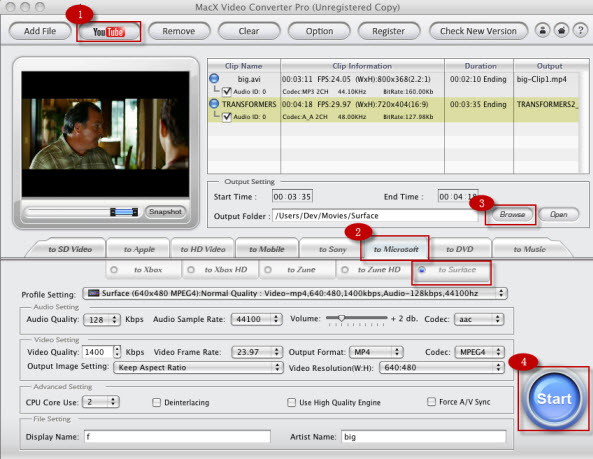This screenshot has height=459, width=593.
Task: Open the Audio Quality 128 dropdown
Action: [x=102, y=320]
